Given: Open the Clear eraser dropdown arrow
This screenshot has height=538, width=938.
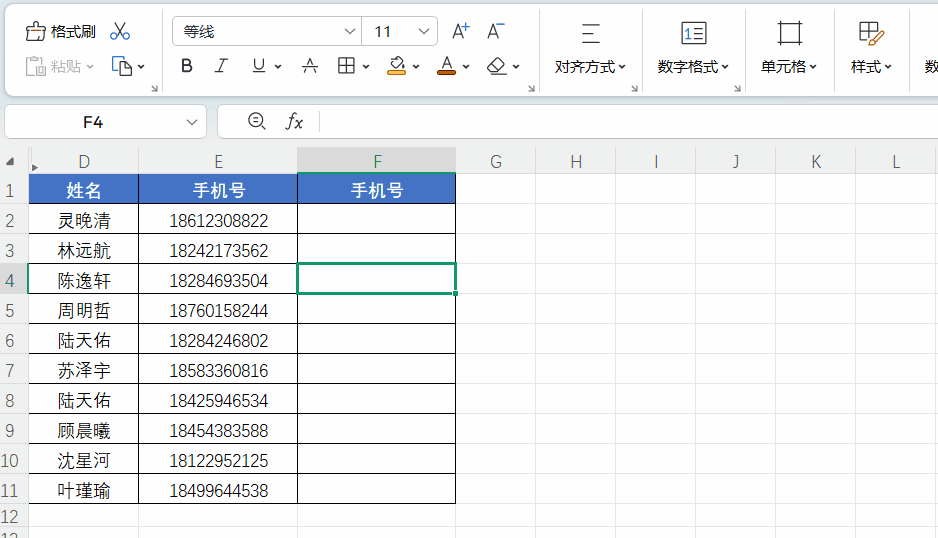Looking at the screenshot, I should pos(516,67).
